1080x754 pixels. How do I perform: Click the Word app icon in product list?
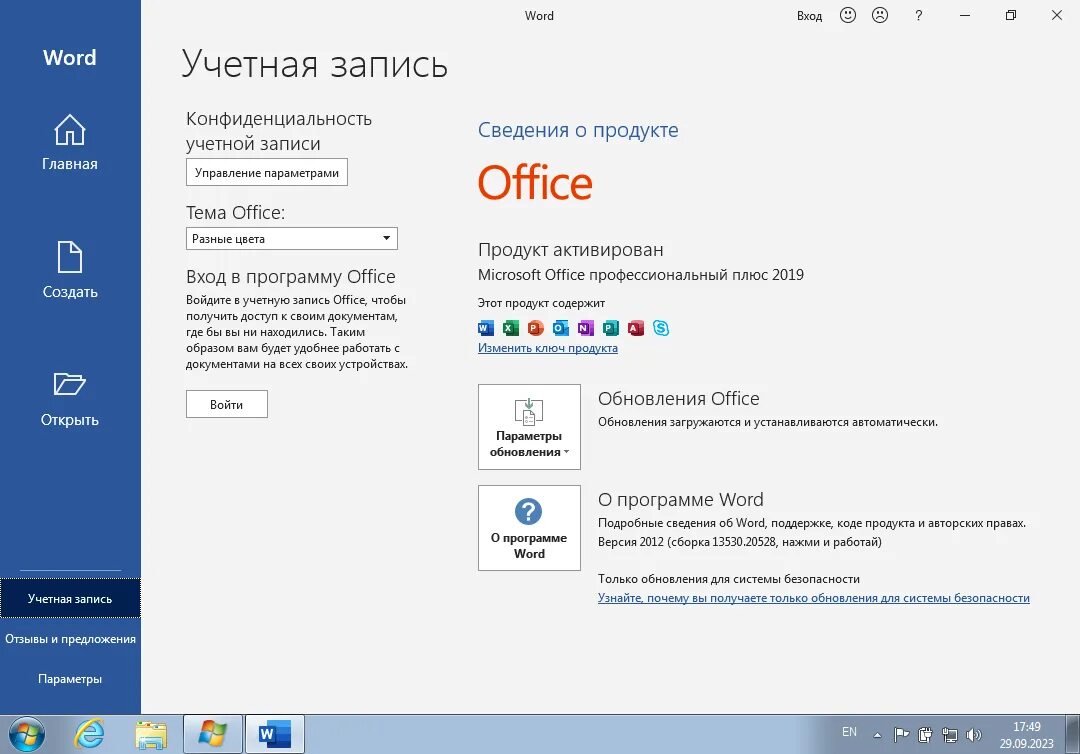(486, 328)
